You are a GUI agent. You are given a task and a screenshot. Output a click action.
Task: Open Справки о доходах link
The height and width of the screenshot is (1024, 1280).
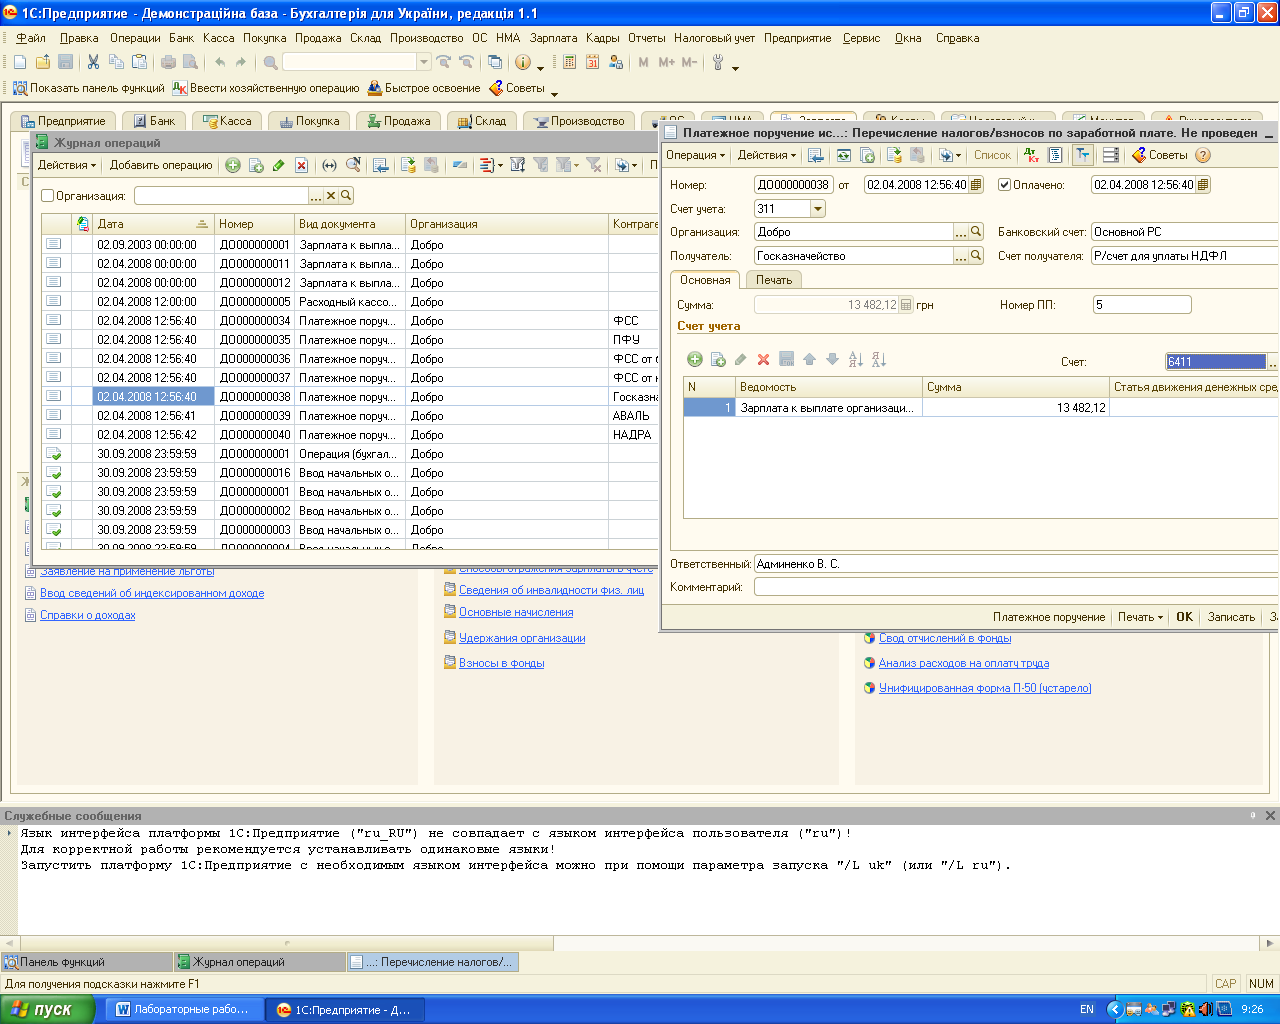[x=87, y=615]
